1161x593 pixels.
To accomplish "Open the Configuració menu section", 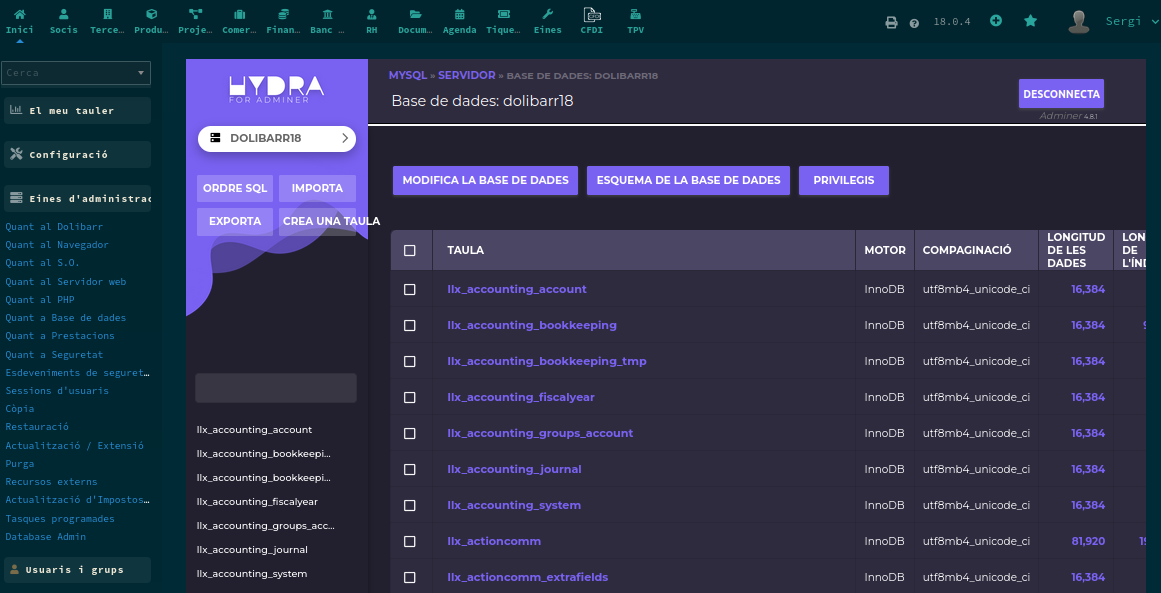I will pyautogui.click(x=77, y=155).
